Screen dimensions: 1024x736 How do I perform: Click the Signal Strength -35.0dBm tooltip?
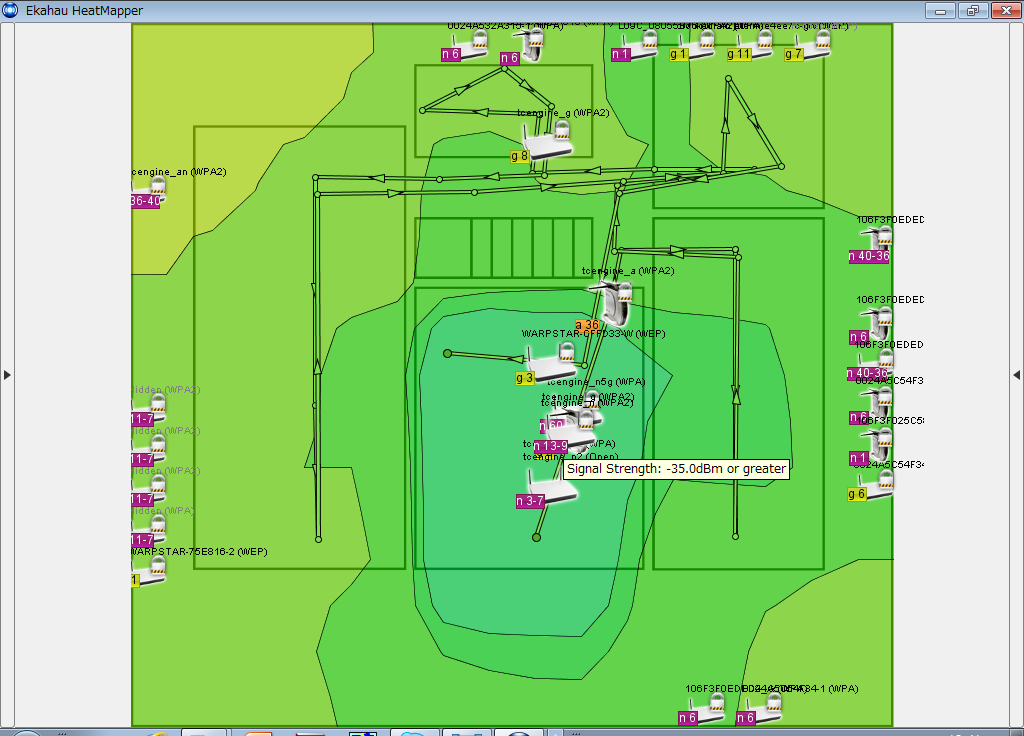tap(676, 469)
